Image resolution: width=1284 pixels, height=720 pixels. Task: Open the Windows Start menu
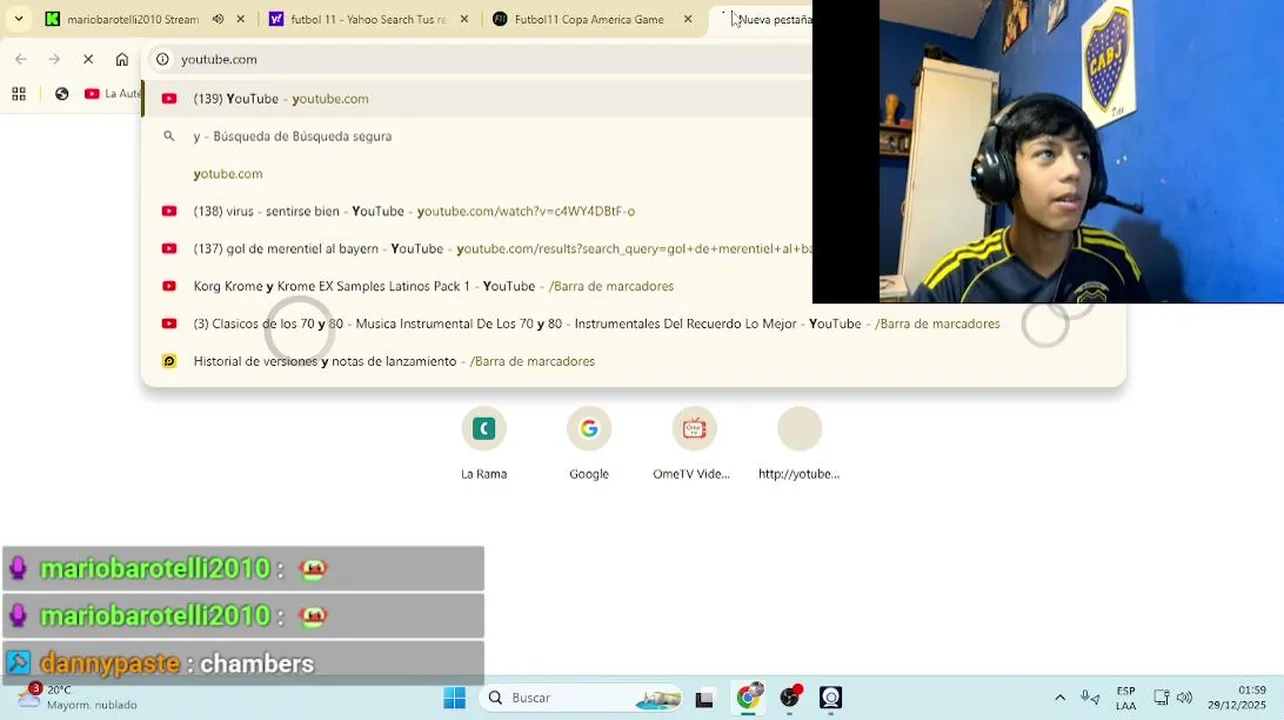[454, 697]
